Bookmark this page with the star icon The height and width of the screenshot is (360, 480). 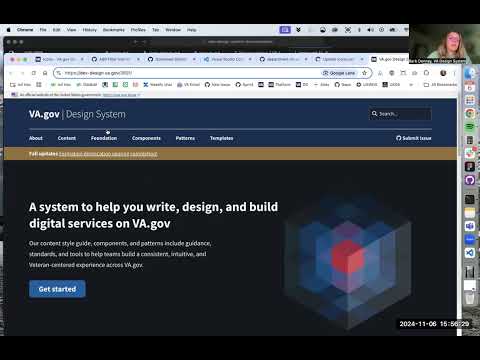click(365, 73)
